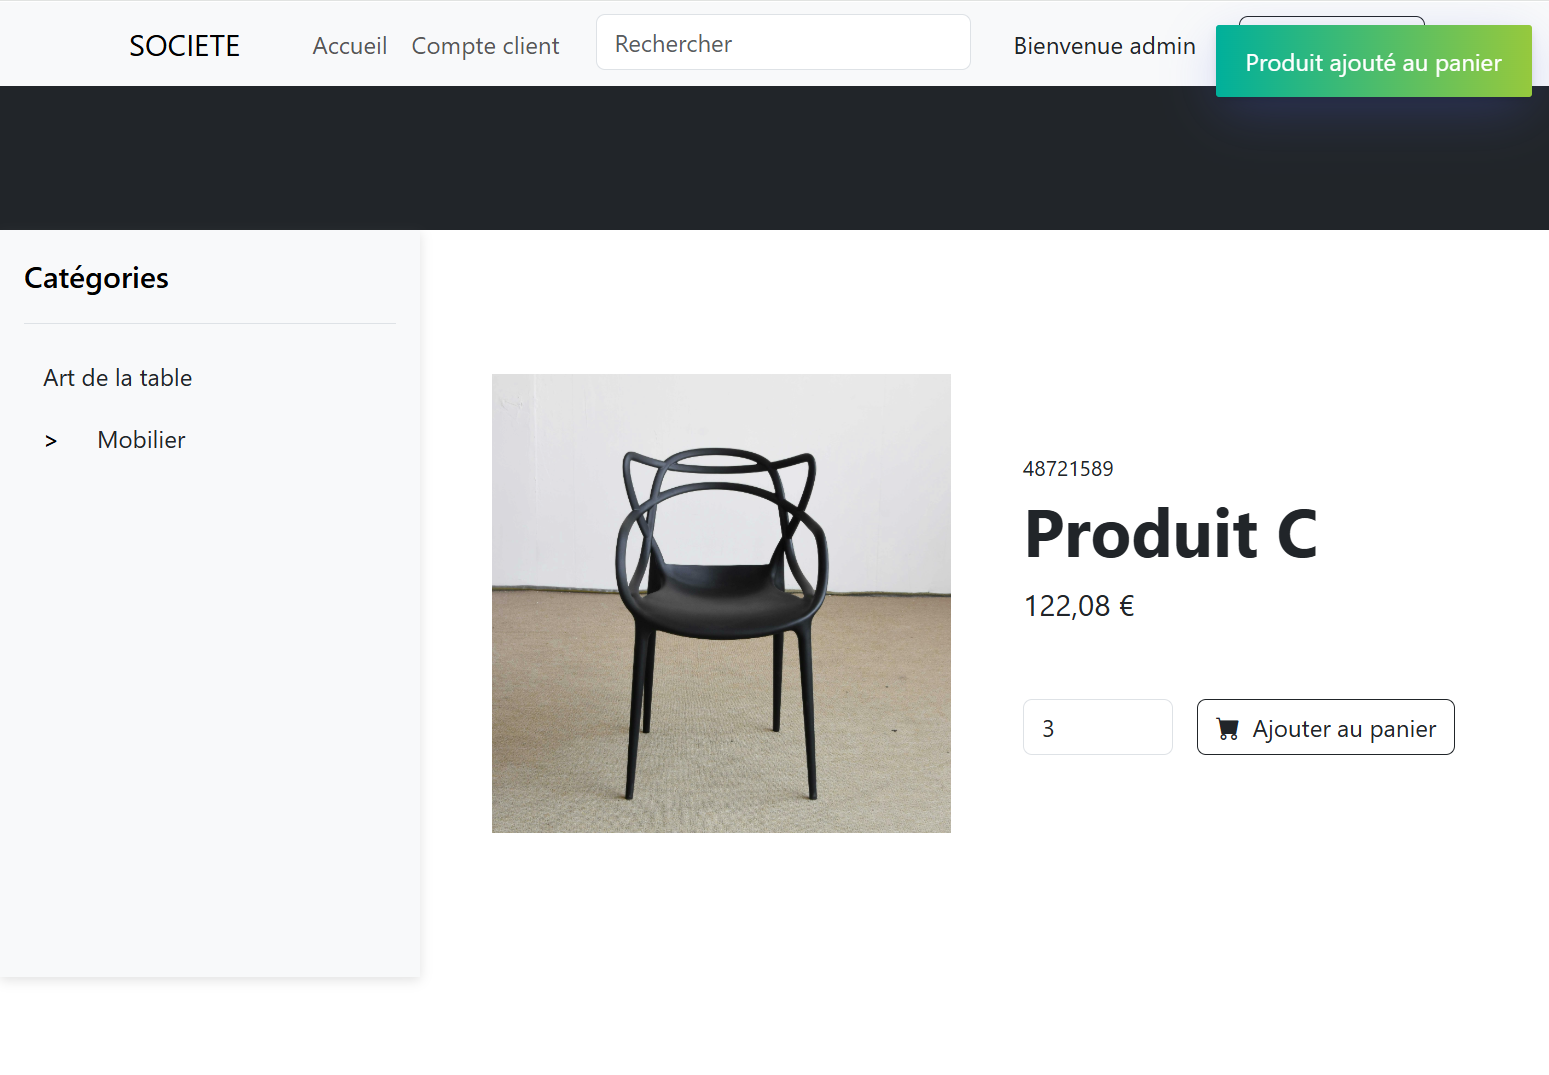Expand the Mobilier category chevron

click(51, 441)
